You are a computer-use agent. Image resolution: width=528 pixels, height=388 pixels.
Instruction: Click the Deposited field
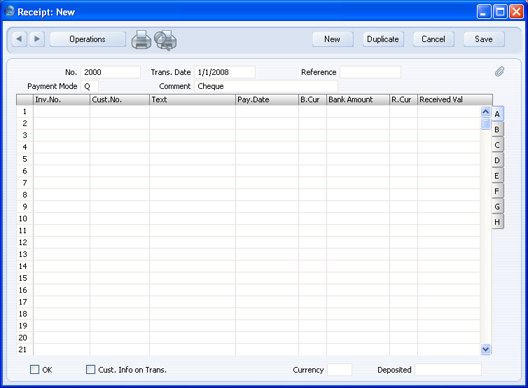tap(448, 369)
